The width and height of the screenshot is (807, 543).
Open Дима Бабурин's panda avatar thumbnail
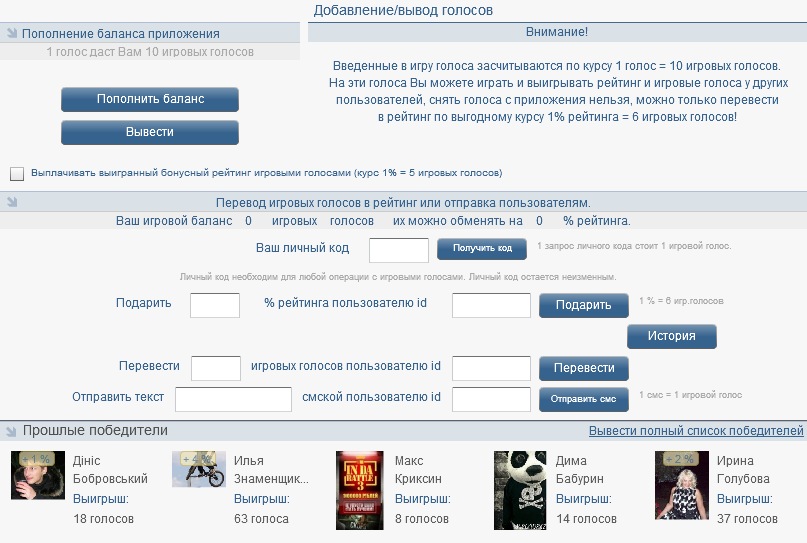point(520,490)
